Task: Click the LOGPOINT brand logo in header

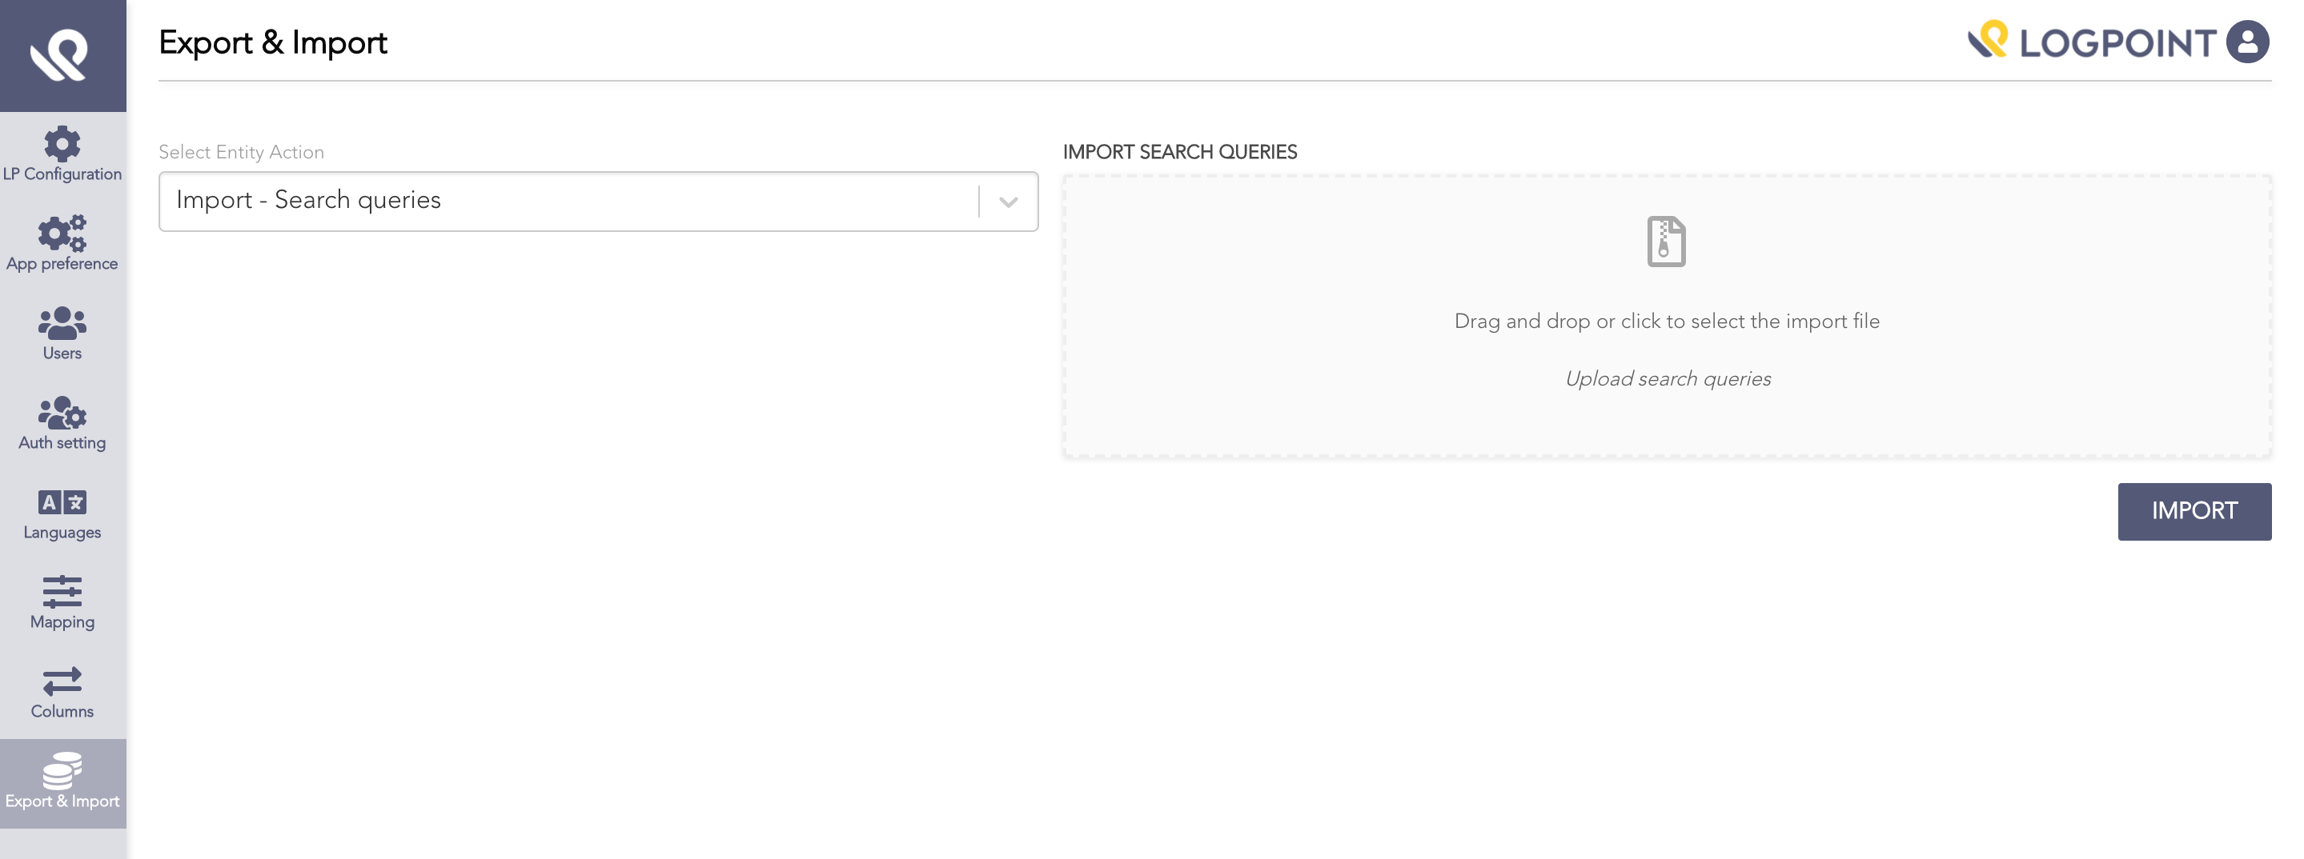Action: tap(2091, 42)
